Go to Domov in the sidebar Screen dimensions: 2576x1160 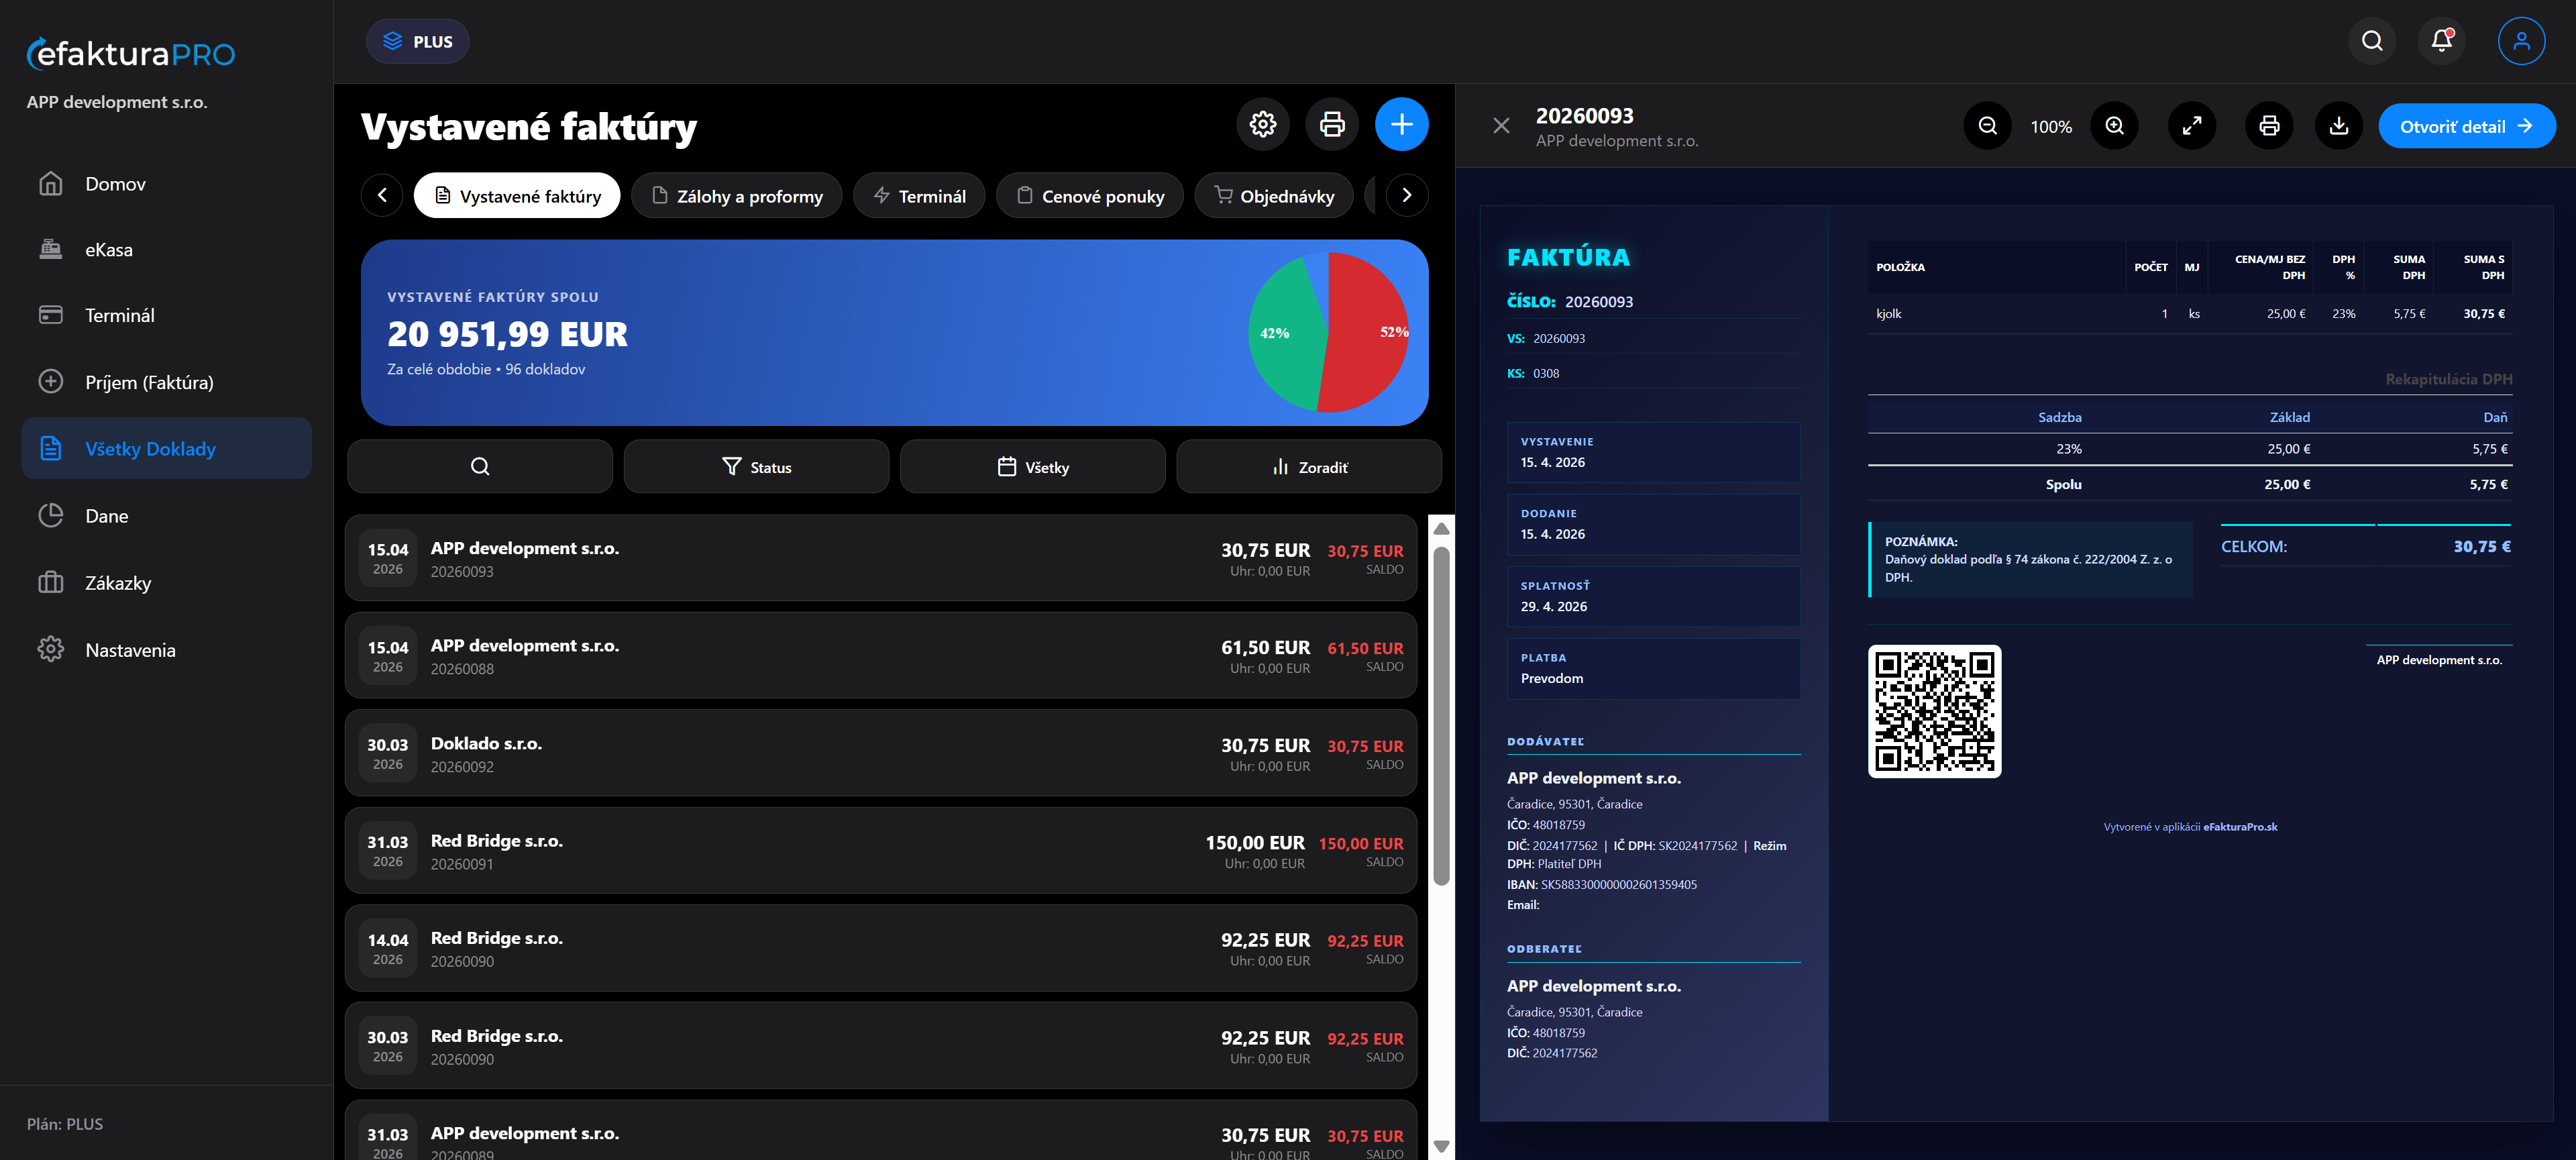click(x=166, y=184)
